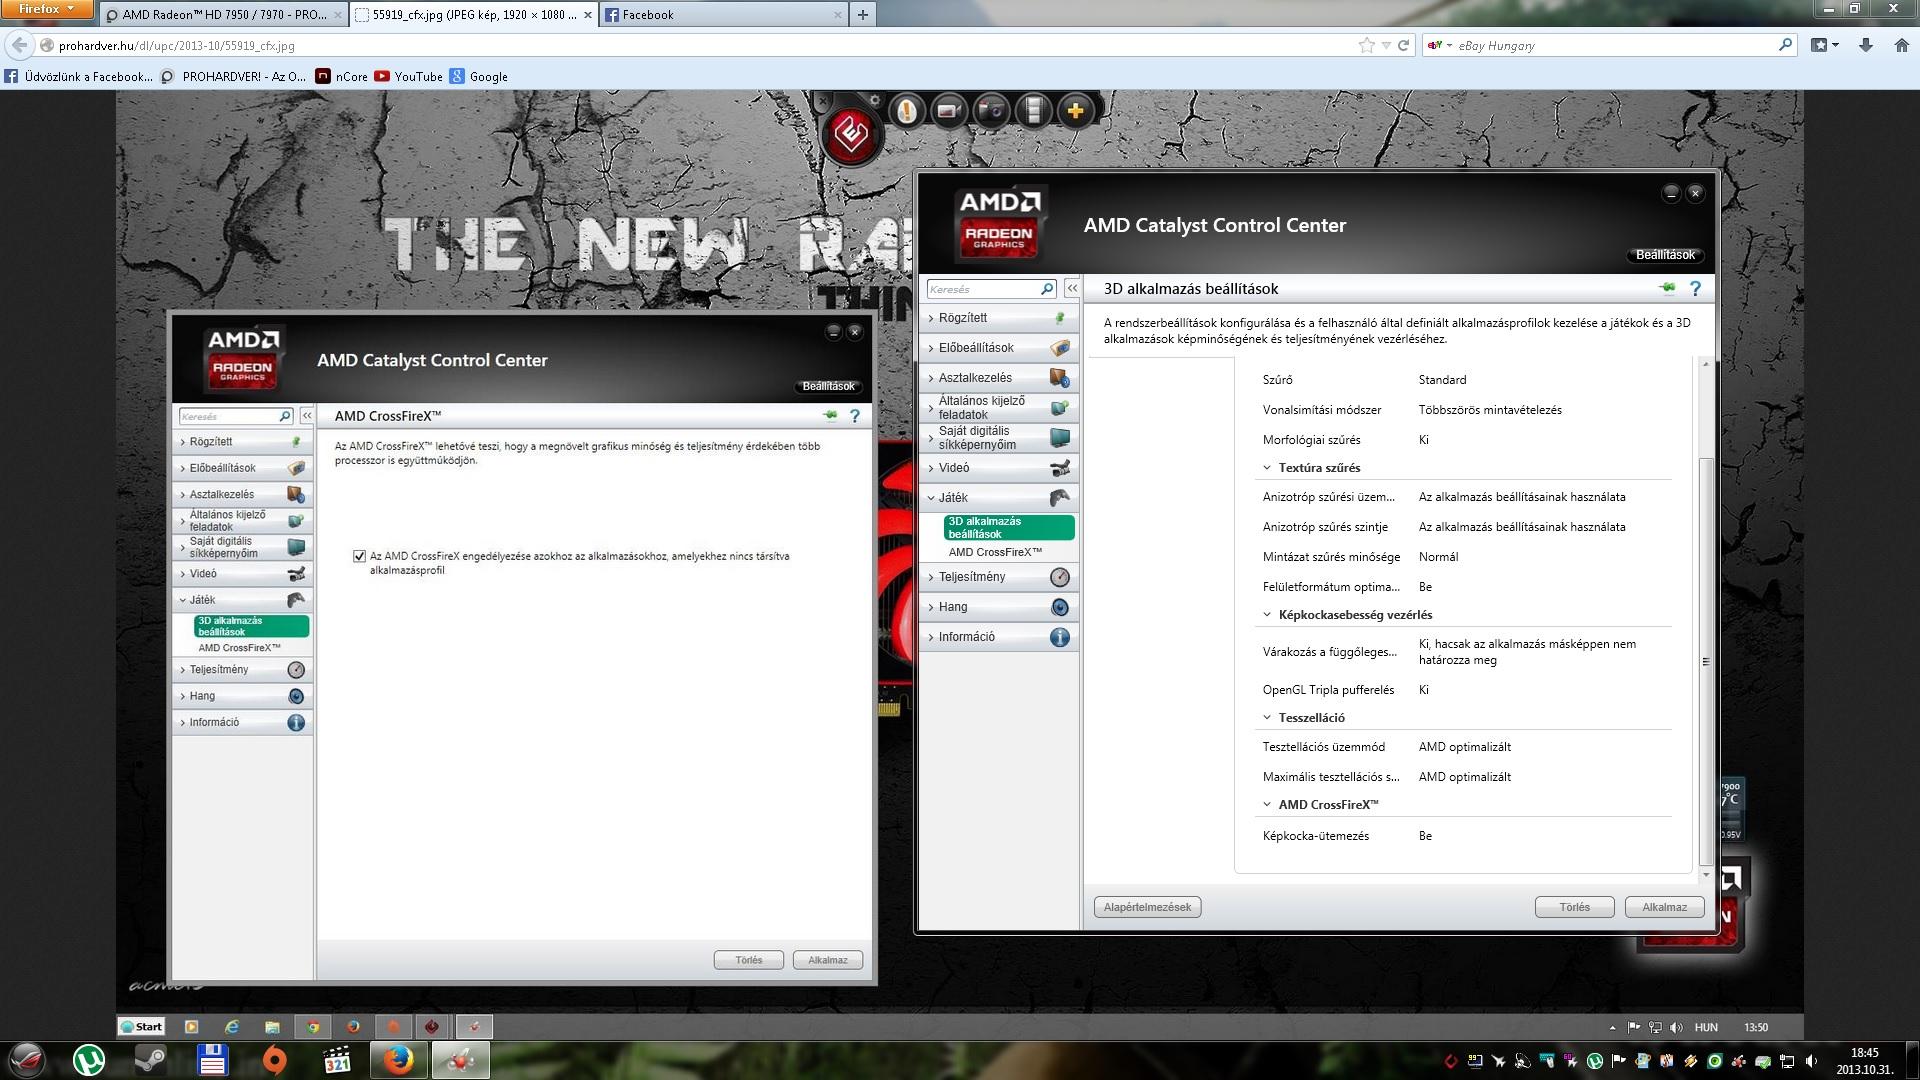Image resolution: width=1920 pixels, height=1080 pixels.
Task: Collapse sidebar with double-arrow in left Catalyst window
Action: [x=307, y=416]
